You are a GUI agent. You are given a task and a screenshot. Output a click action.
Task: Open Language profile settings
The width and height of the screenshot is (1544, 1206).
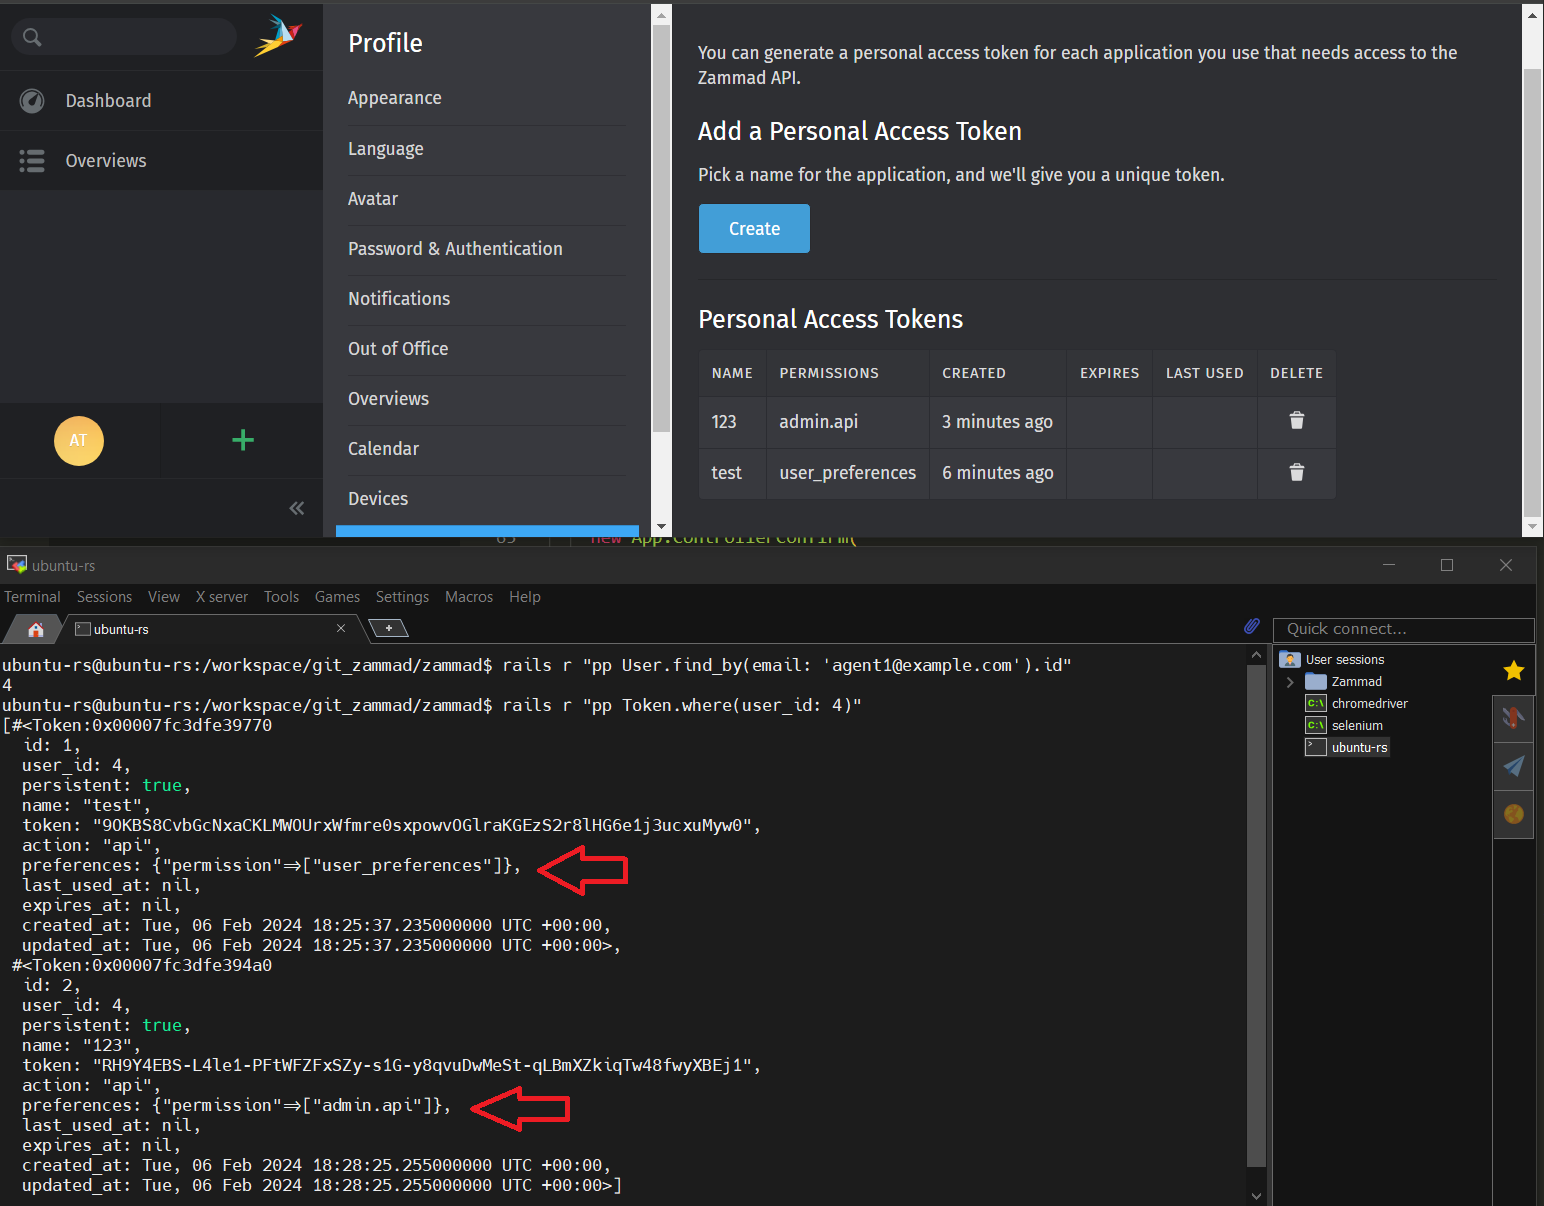pos(385,149)
